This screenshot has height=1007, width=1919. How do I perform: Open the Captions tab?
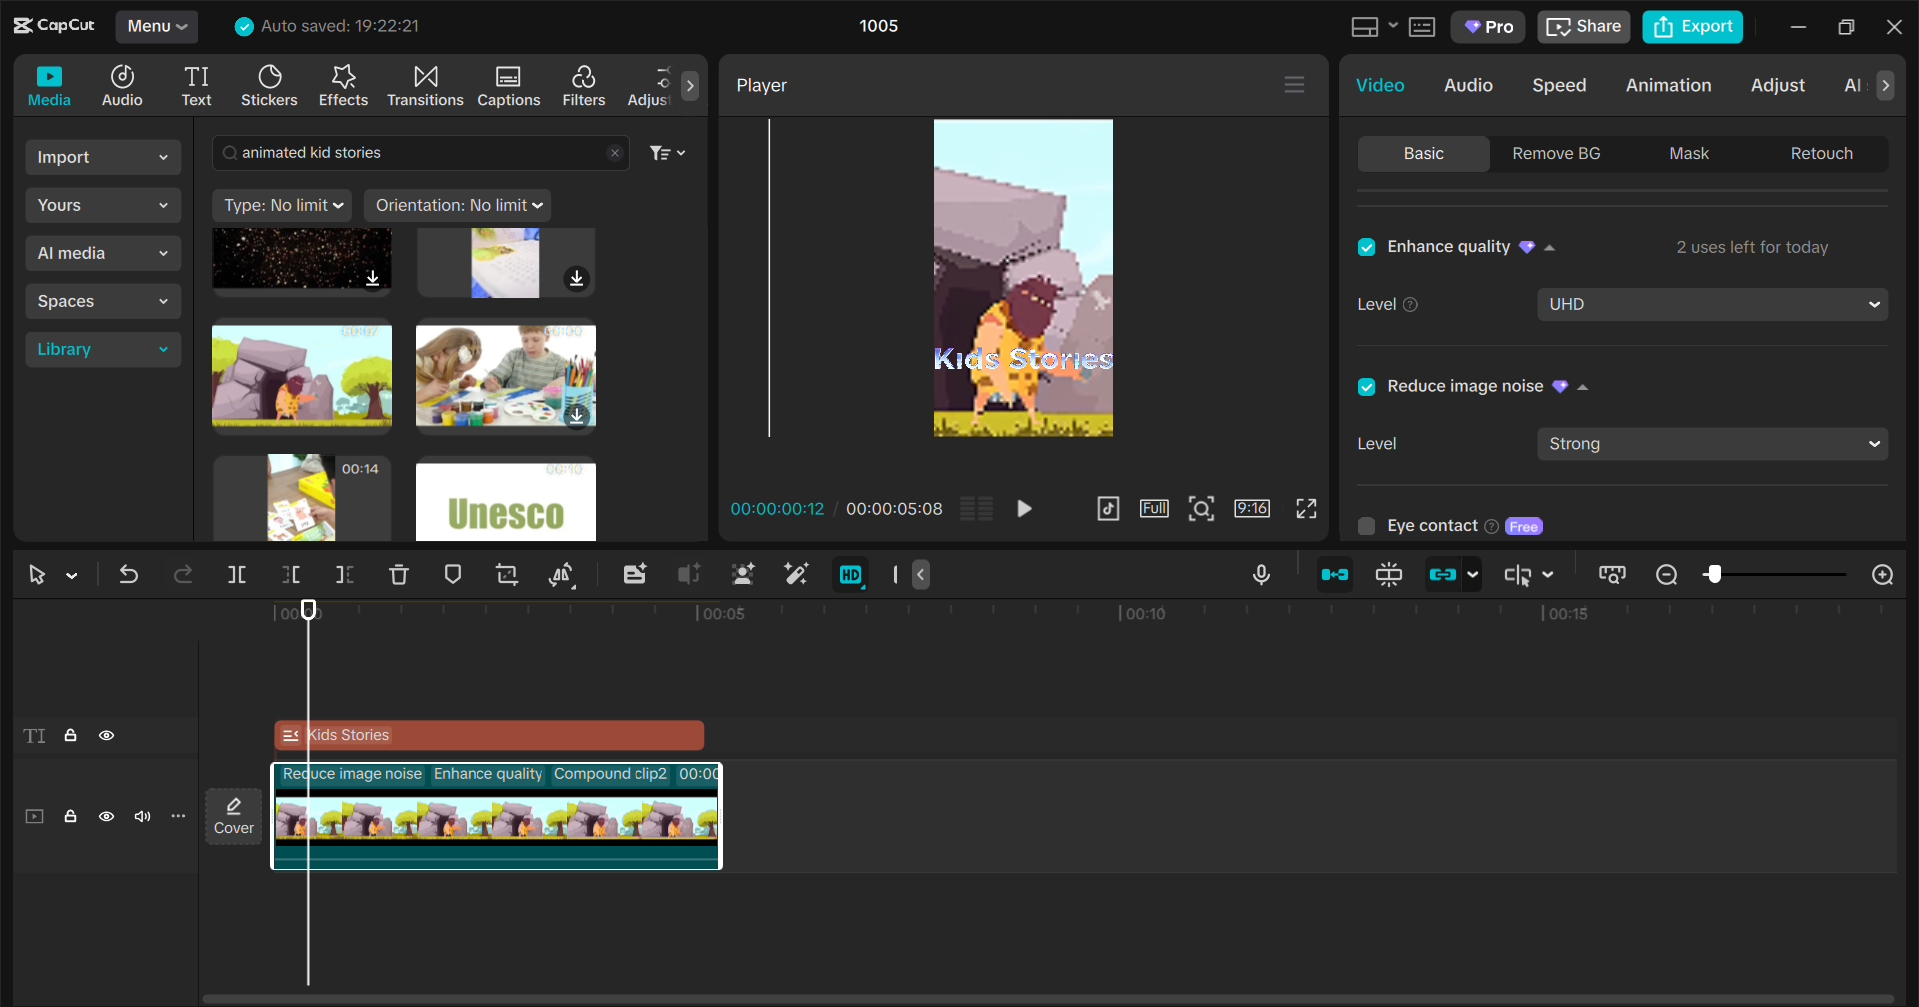(x=508, y=86)
